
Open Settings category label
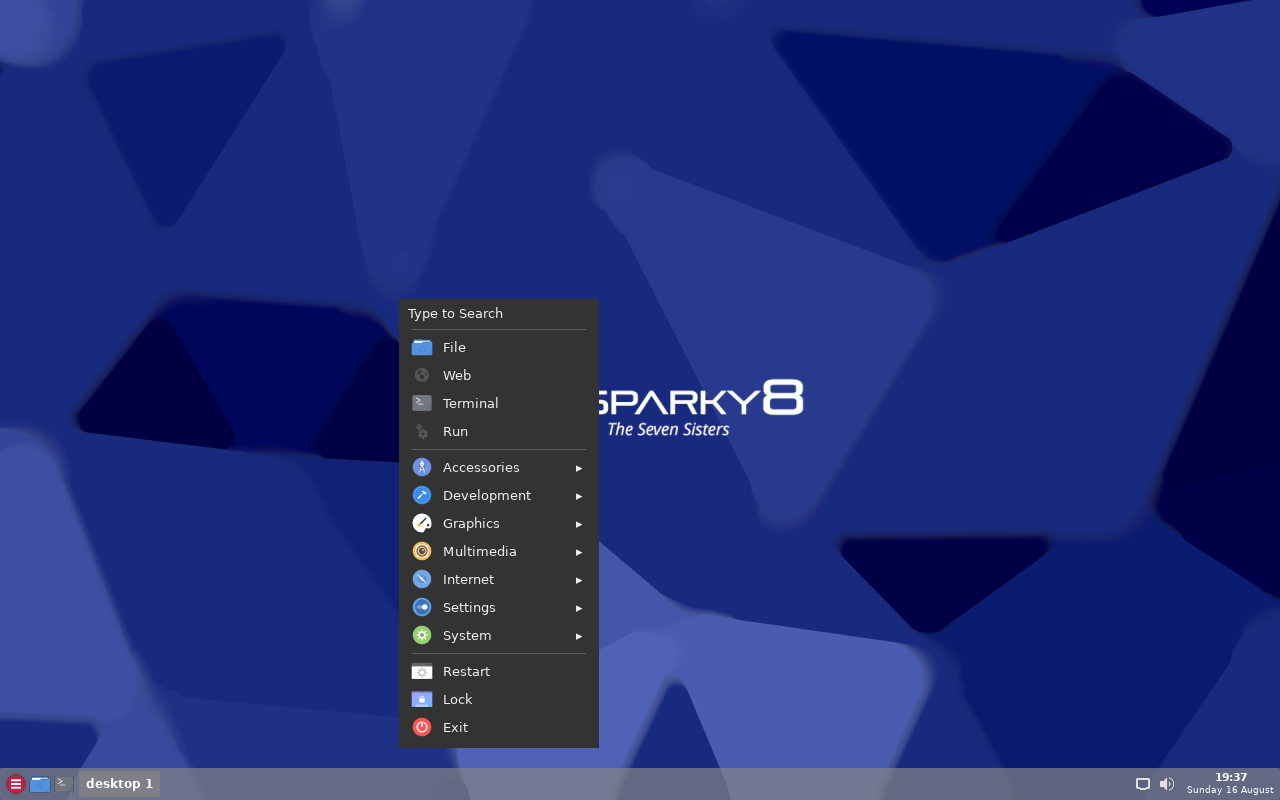click(x=469, y=607)
